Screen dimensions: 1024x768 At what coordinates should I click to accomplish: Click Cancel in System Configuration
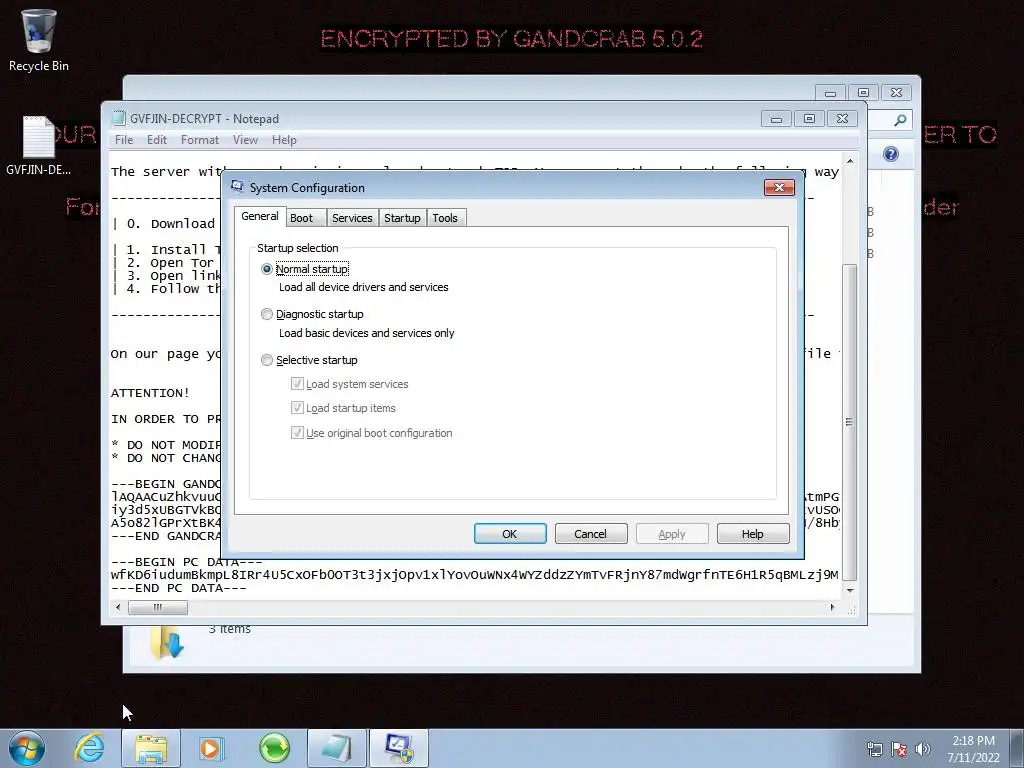coord(590,534)
